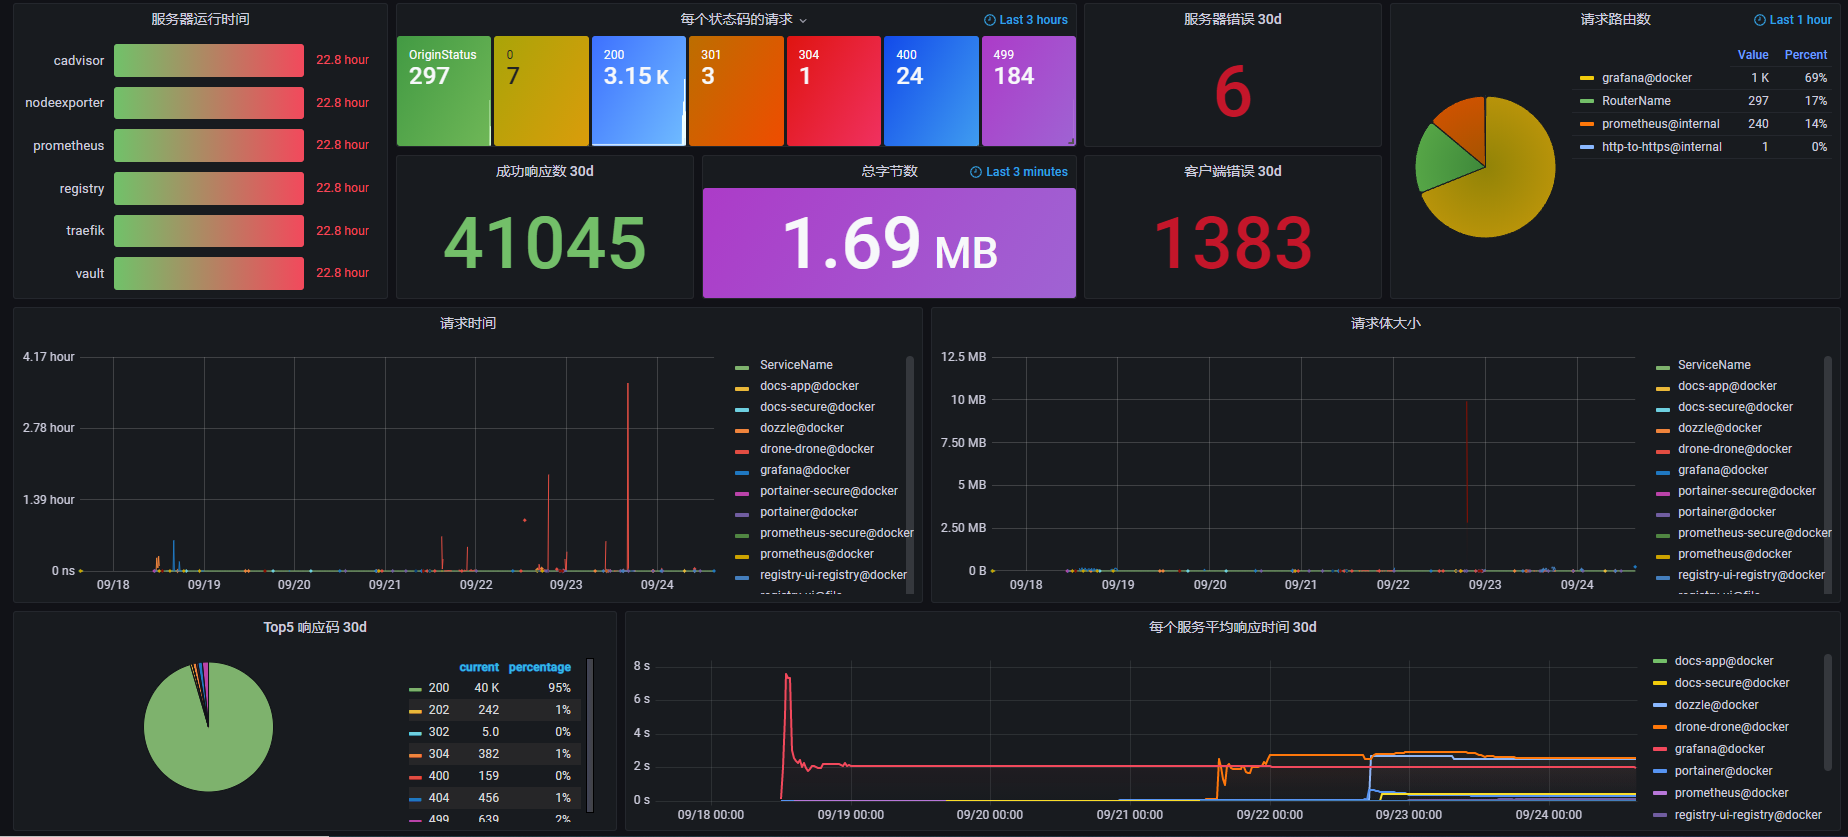The image size is (1848, 837).
Task: Click the 请求路由数 pie chart
Action: coord(1485,167)
